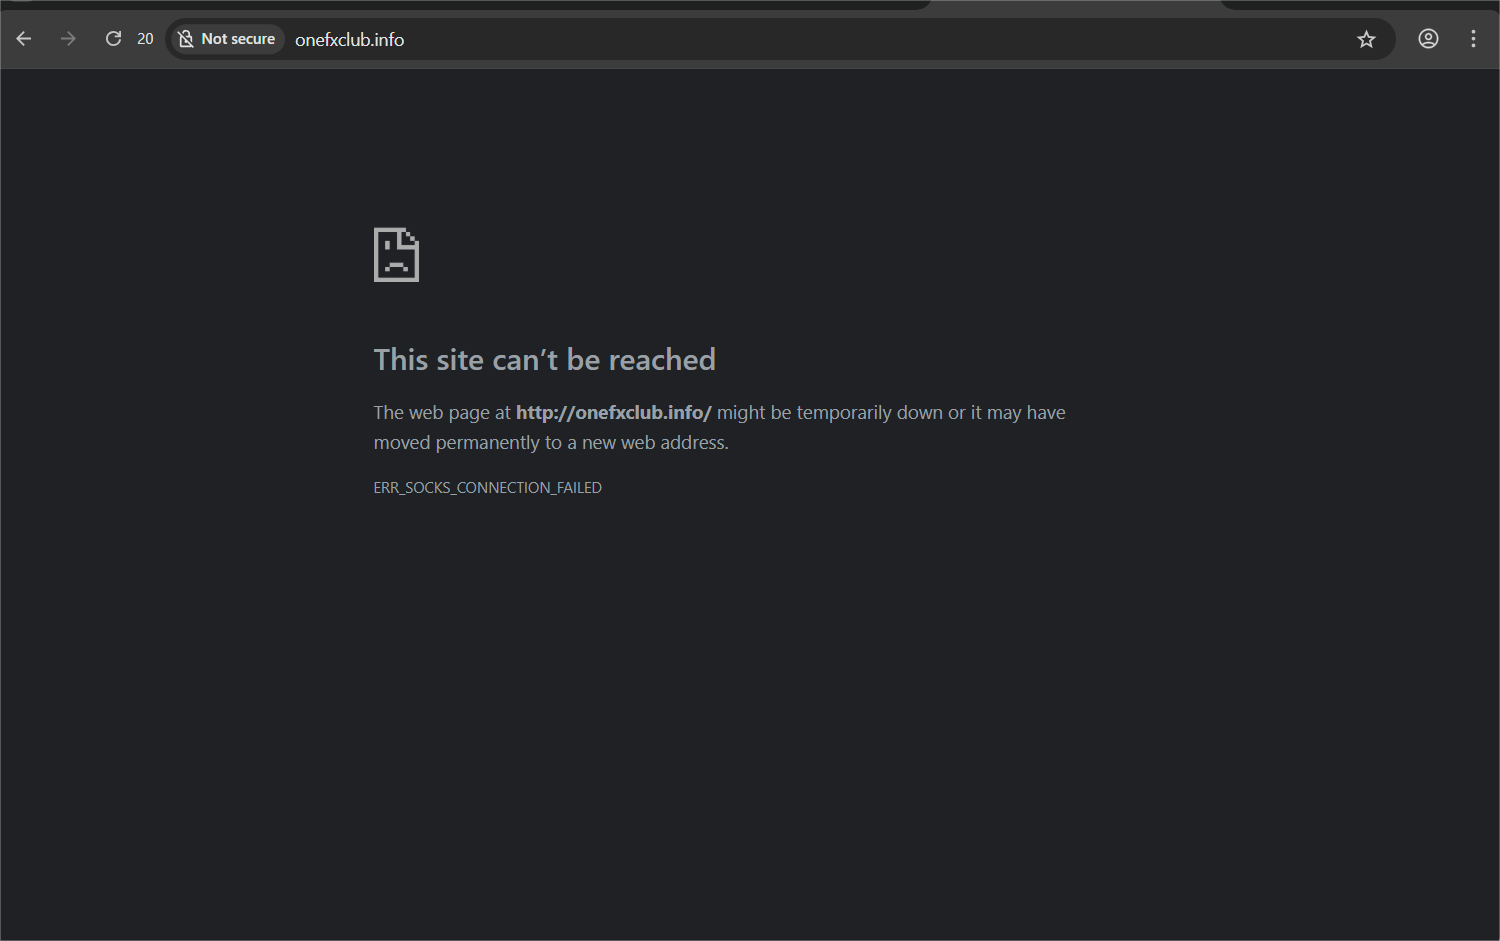1500x941 pixels.
Task: Go back to the previous page
Action: (x=24, y=39)
